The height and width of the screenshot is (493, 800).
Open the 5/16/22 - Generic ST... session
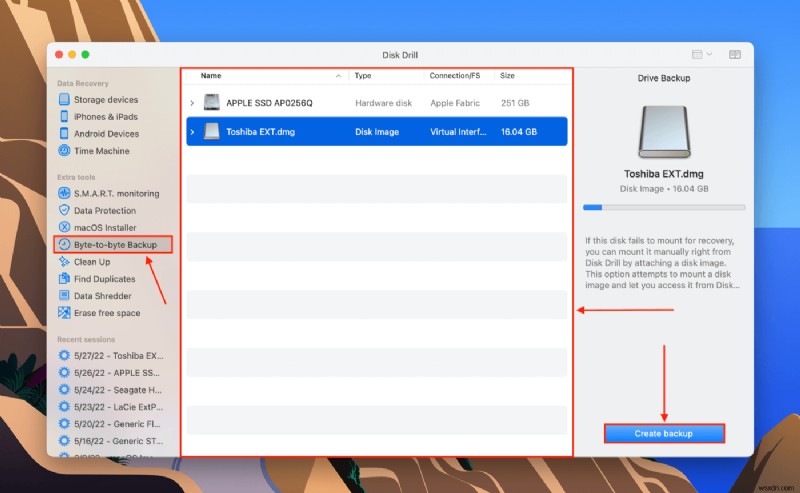coord(118,441)
